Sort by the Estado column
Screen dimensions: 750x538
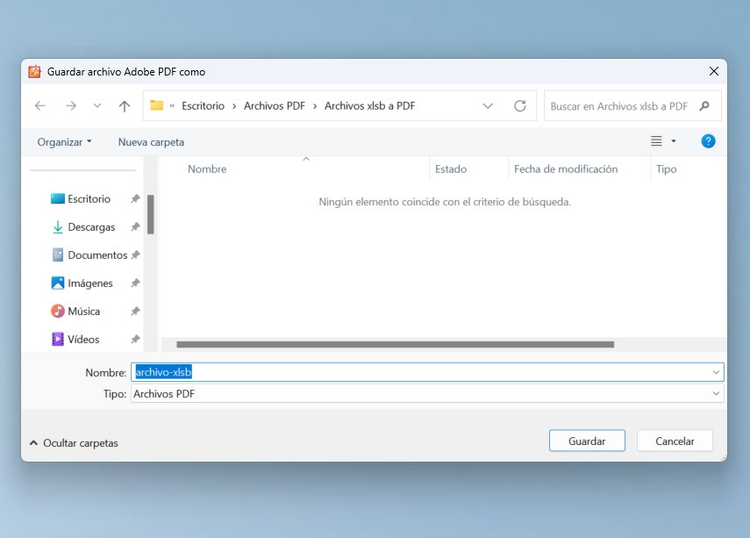(451, 169)
